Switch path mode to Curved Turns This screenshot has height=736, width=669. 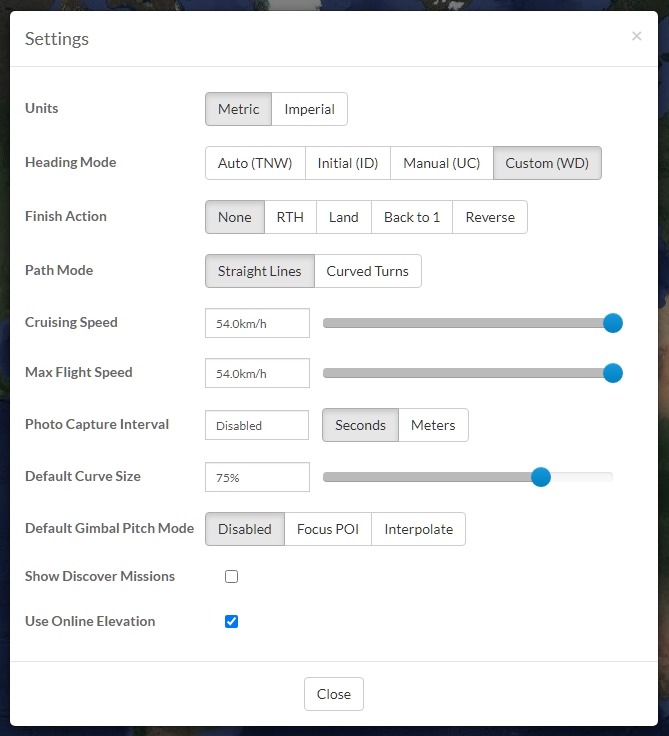click(368, 271)
